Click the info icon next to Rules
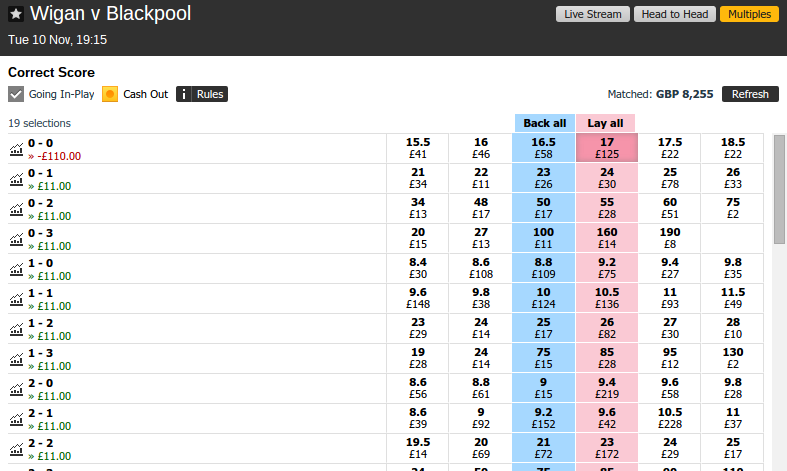The image size is (787, 471). [184, 94]
